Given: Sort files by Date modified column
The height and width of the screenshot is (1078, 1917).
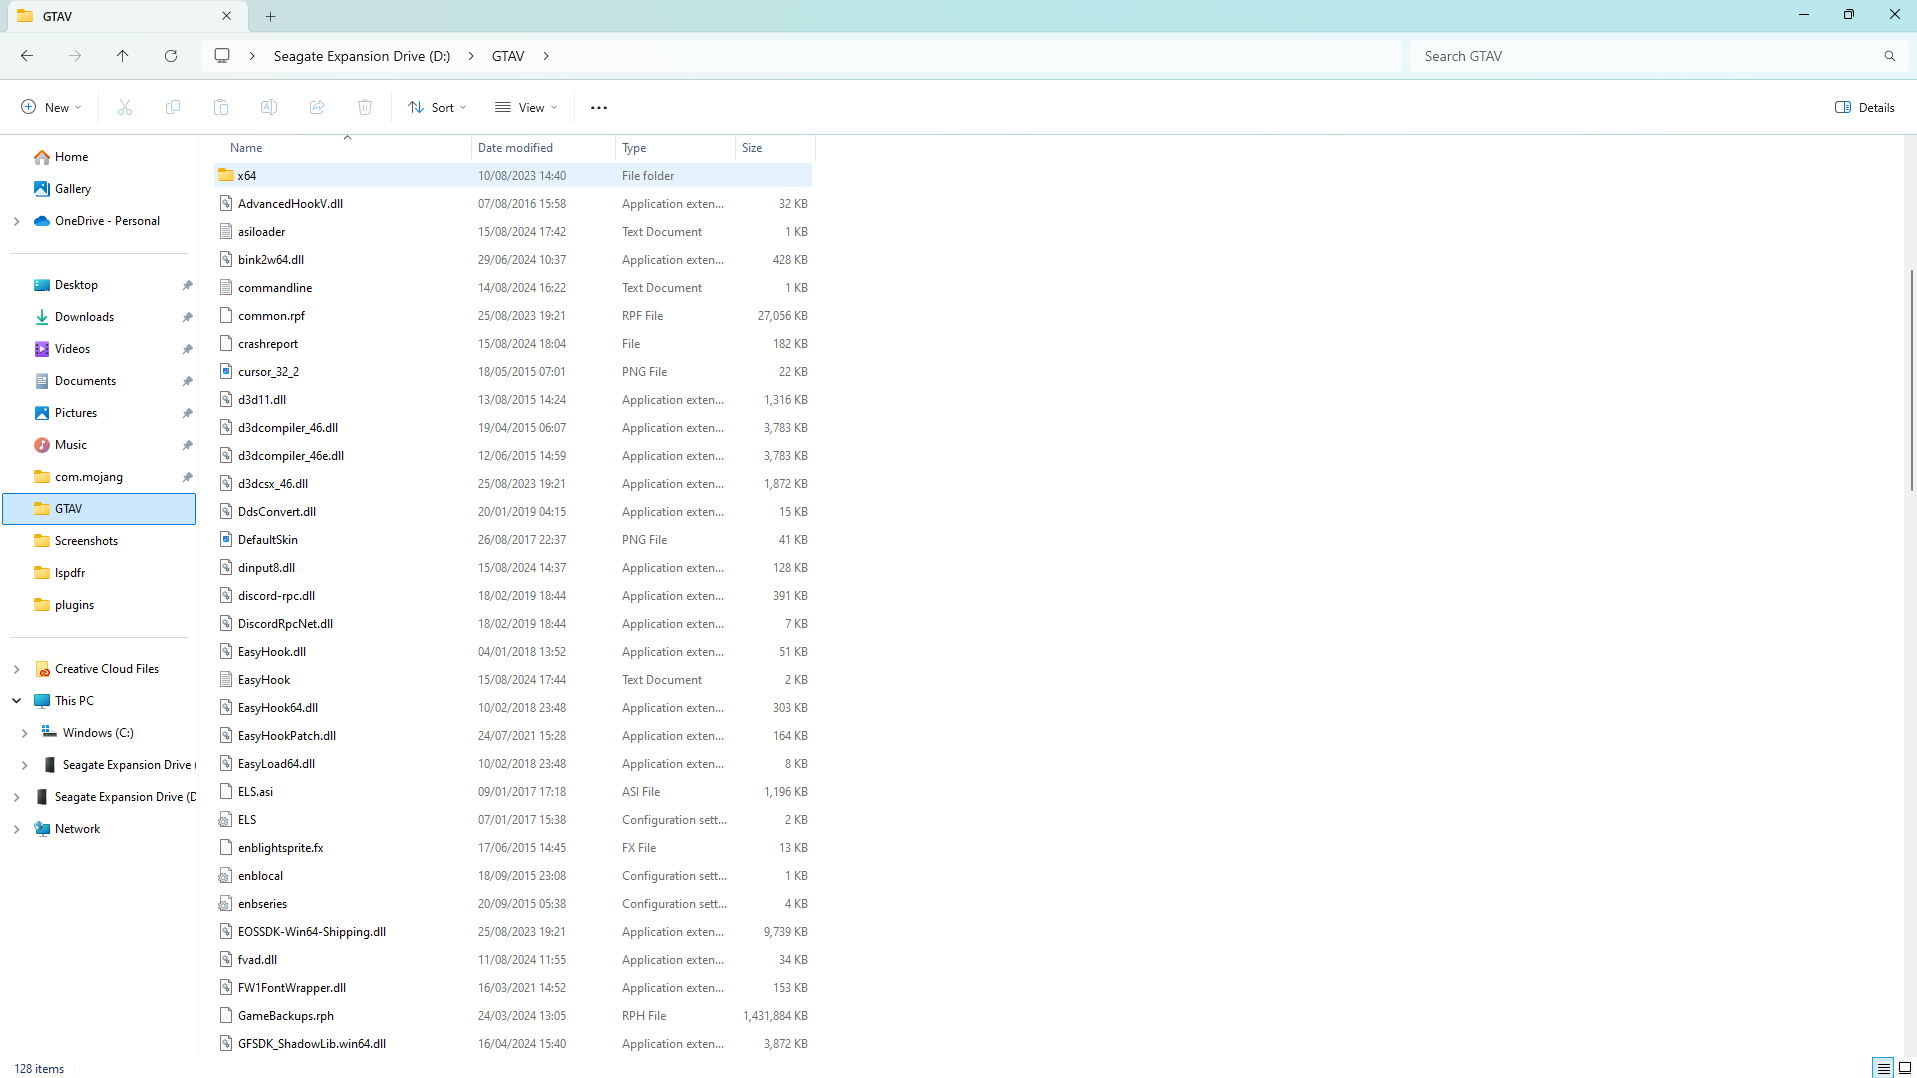Looking at the screenshot, I should pyautogui.click(x=515, y=148).
